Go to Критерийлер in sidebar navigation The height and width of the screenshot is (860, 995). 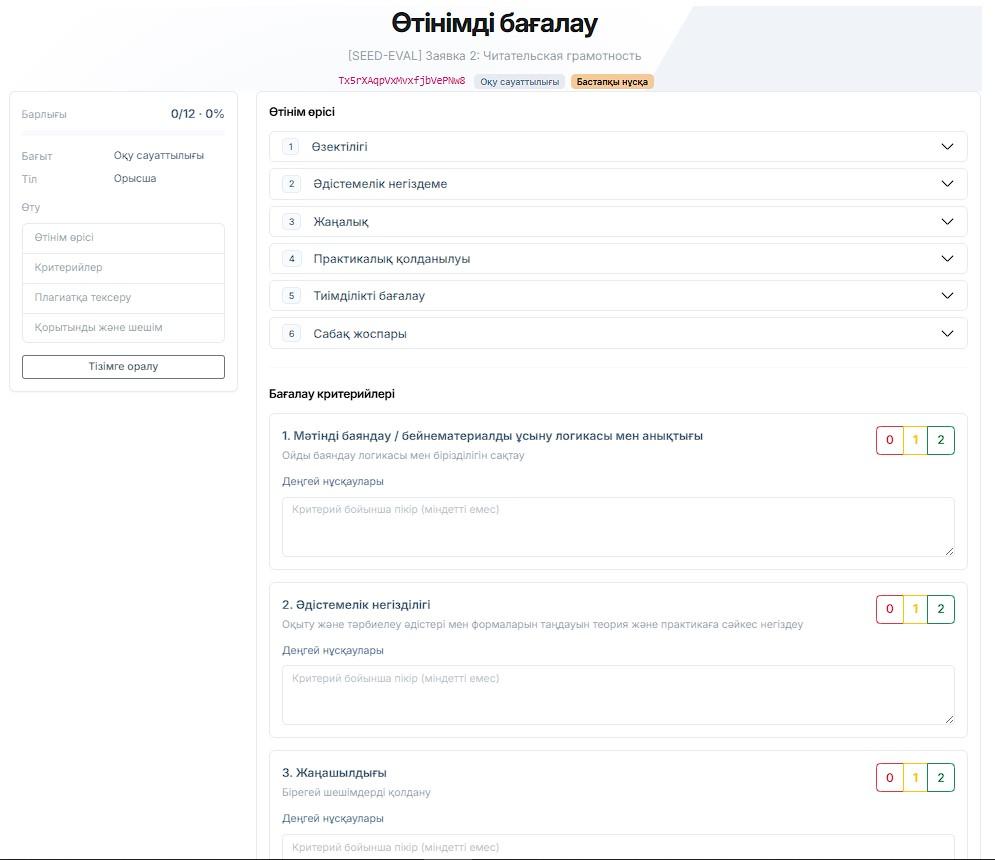[x=123, y=267]
